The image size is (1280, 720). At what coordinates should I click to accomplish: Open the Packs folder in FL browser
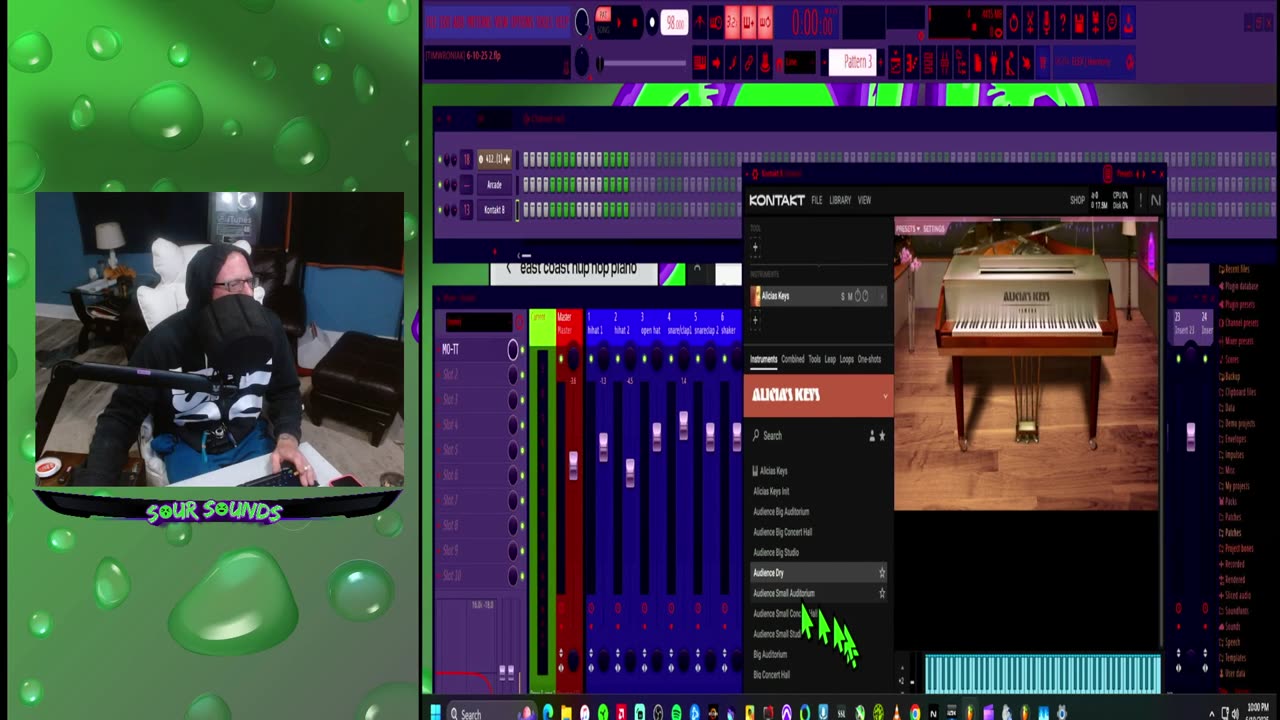1231,502
